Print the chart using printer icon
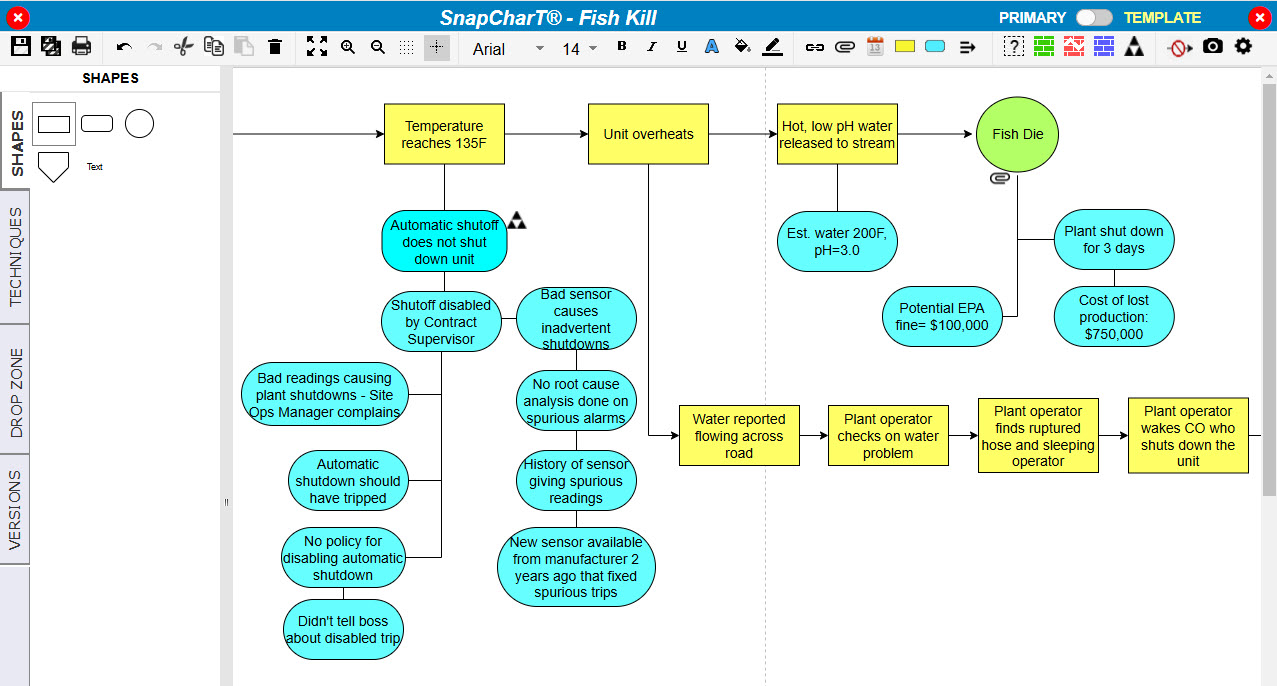1277x686 pixels. click(x=81, y=46)
